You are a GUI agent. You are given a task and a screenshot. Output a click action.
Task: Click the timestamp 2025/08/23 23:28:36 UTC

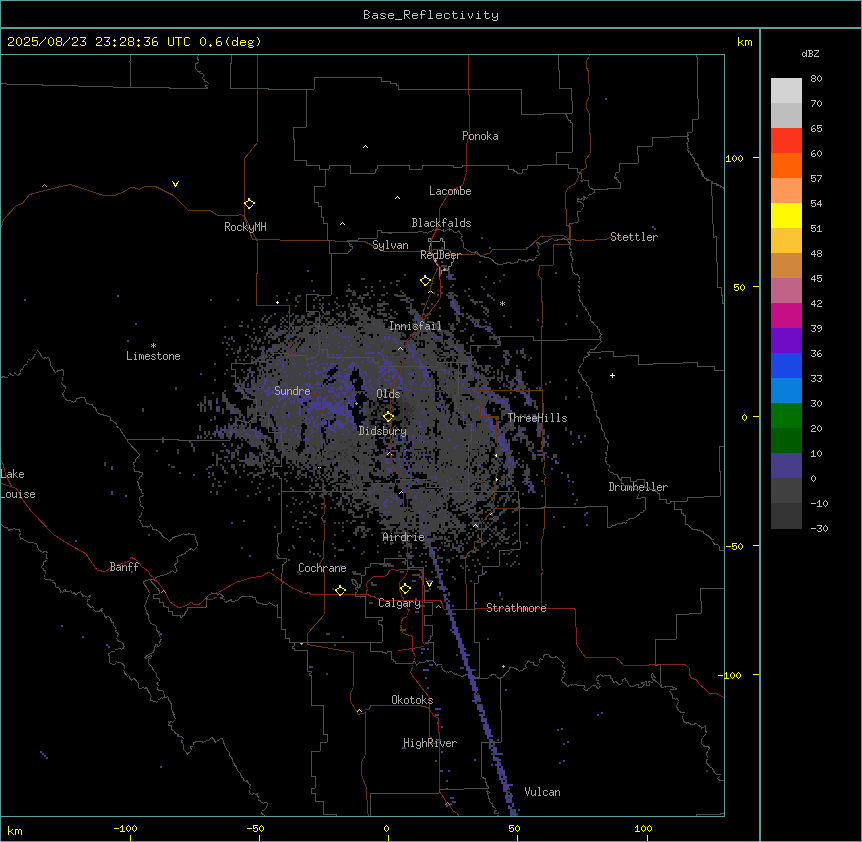coord(99,42)
